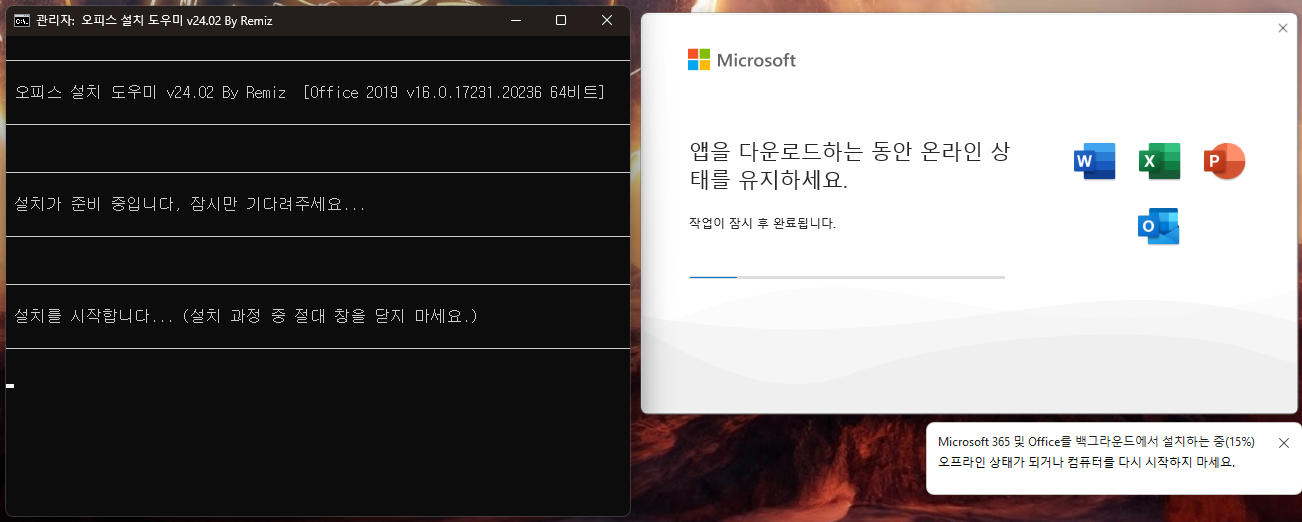Click '설치를 시작합니다' line in console
Image resolution: width=1302 pixels, height=522 pixels.
pos(246,316)
